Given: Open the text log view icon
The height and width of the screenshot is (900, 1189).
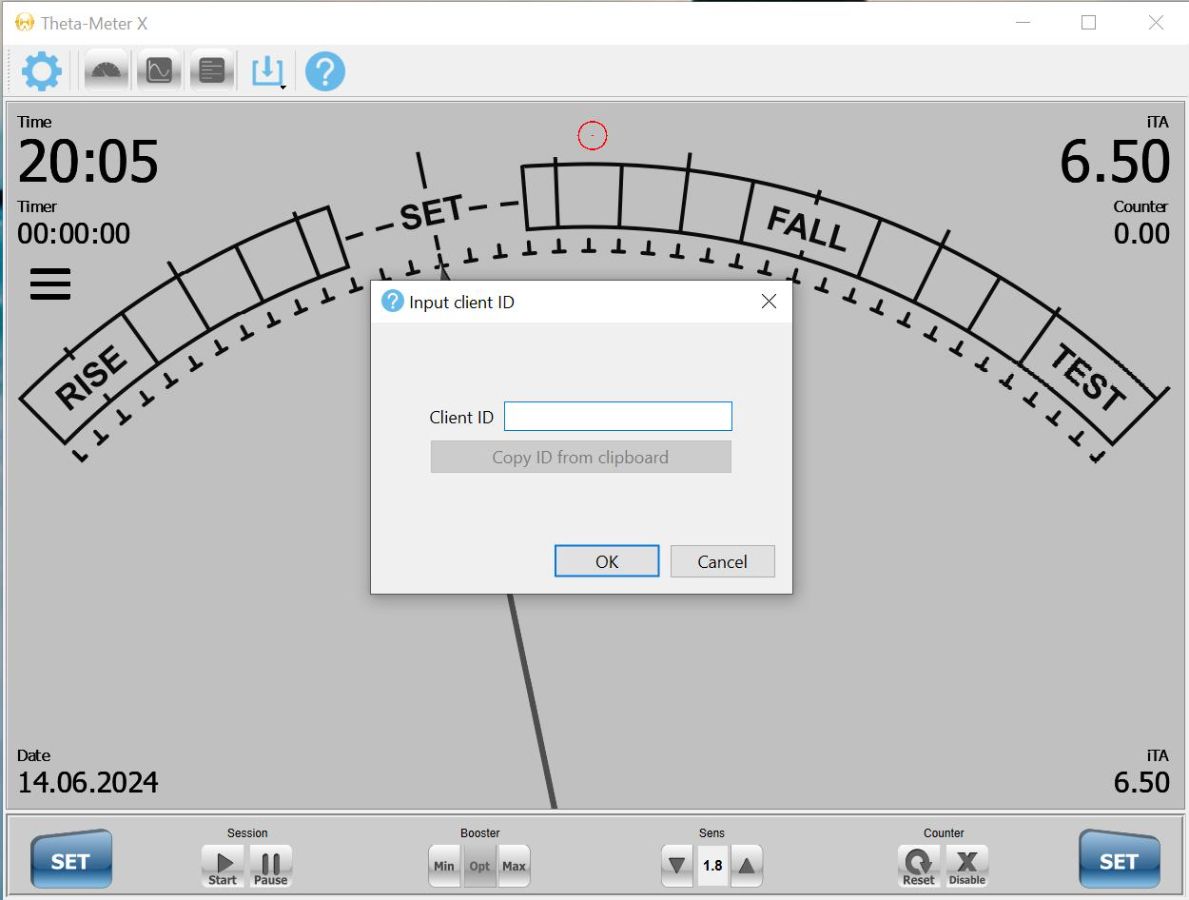Looking at the screenshot, I should [212, 71].
